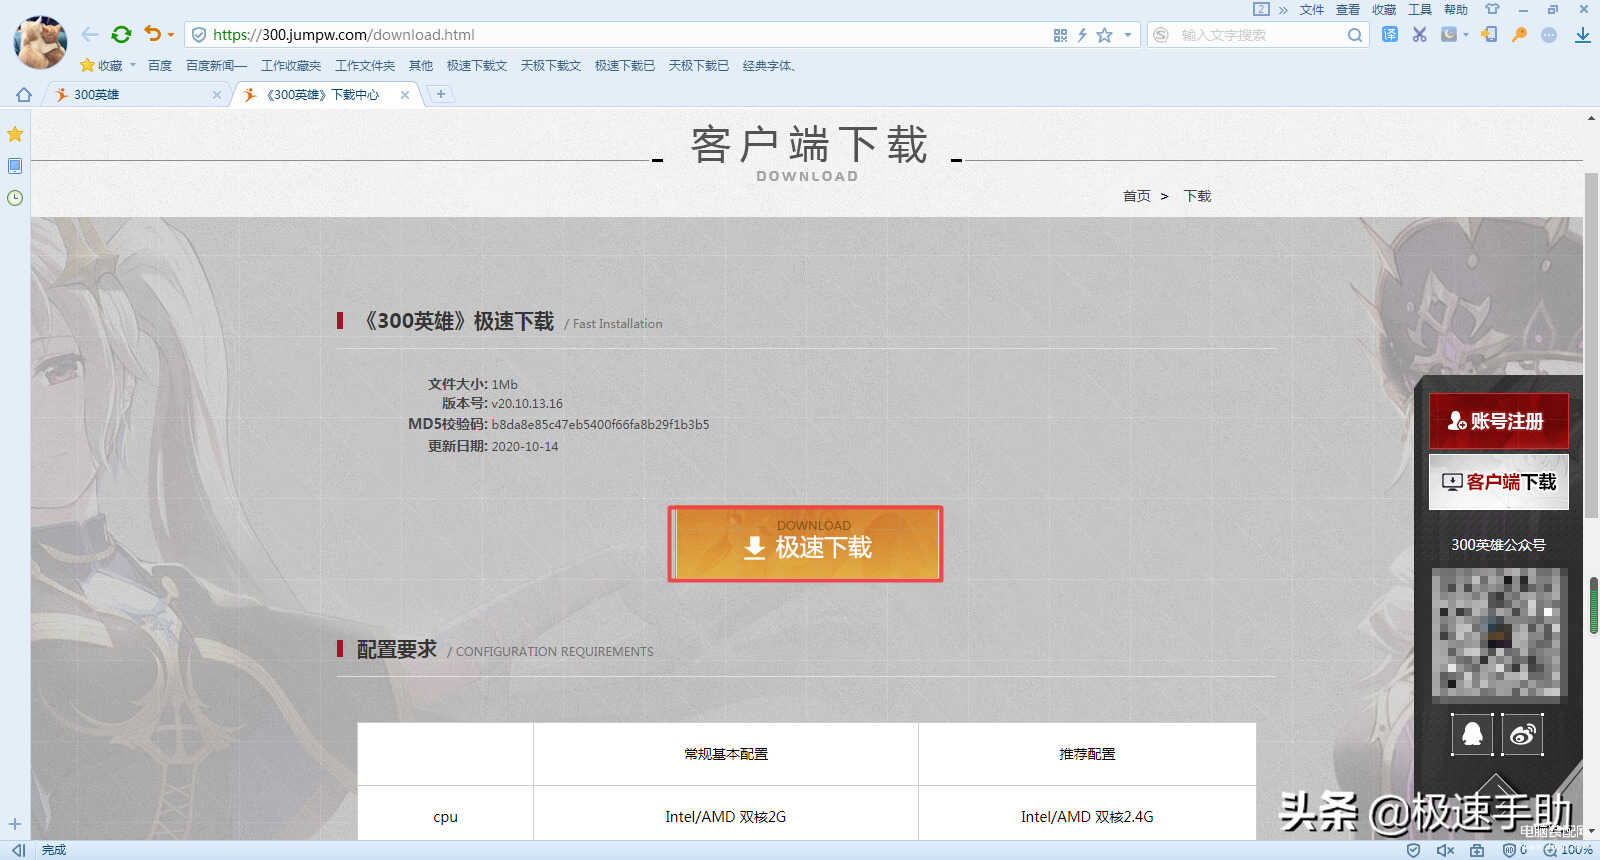Open the 极速下载文 bookmark
1600x860 pixels.
[x=477, y=65]
